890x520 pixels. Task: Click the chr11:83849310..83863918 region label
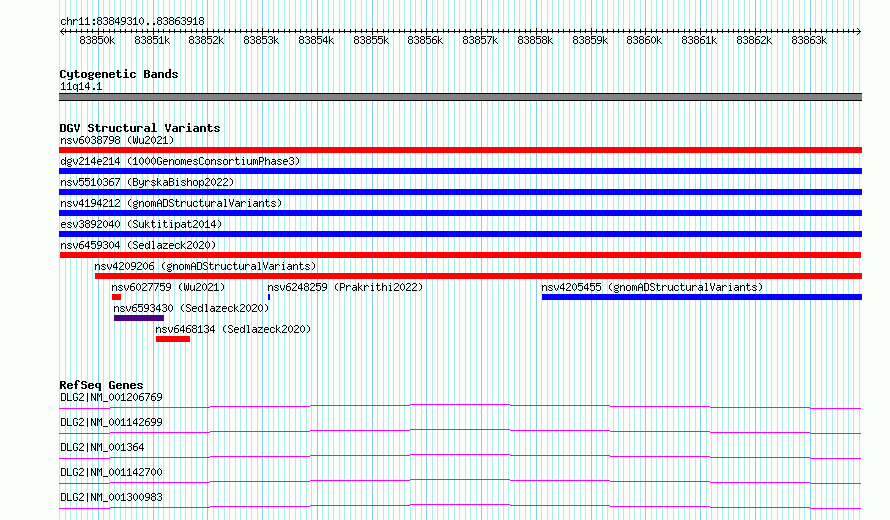coord(132,22)
